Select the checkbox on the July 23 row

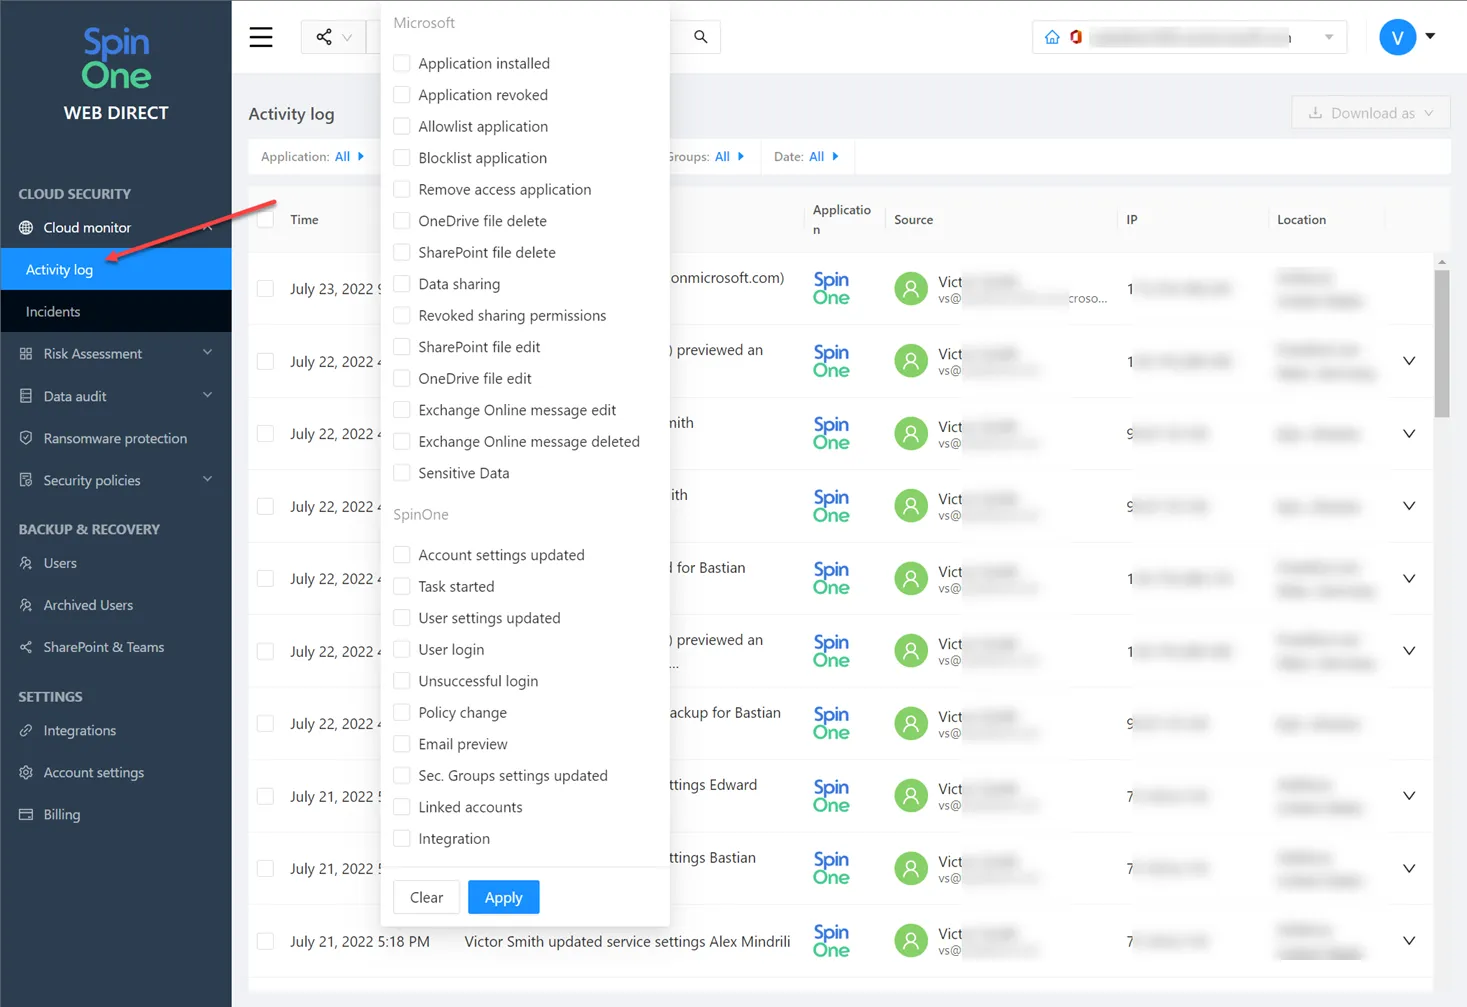click(x=265, y=288)
